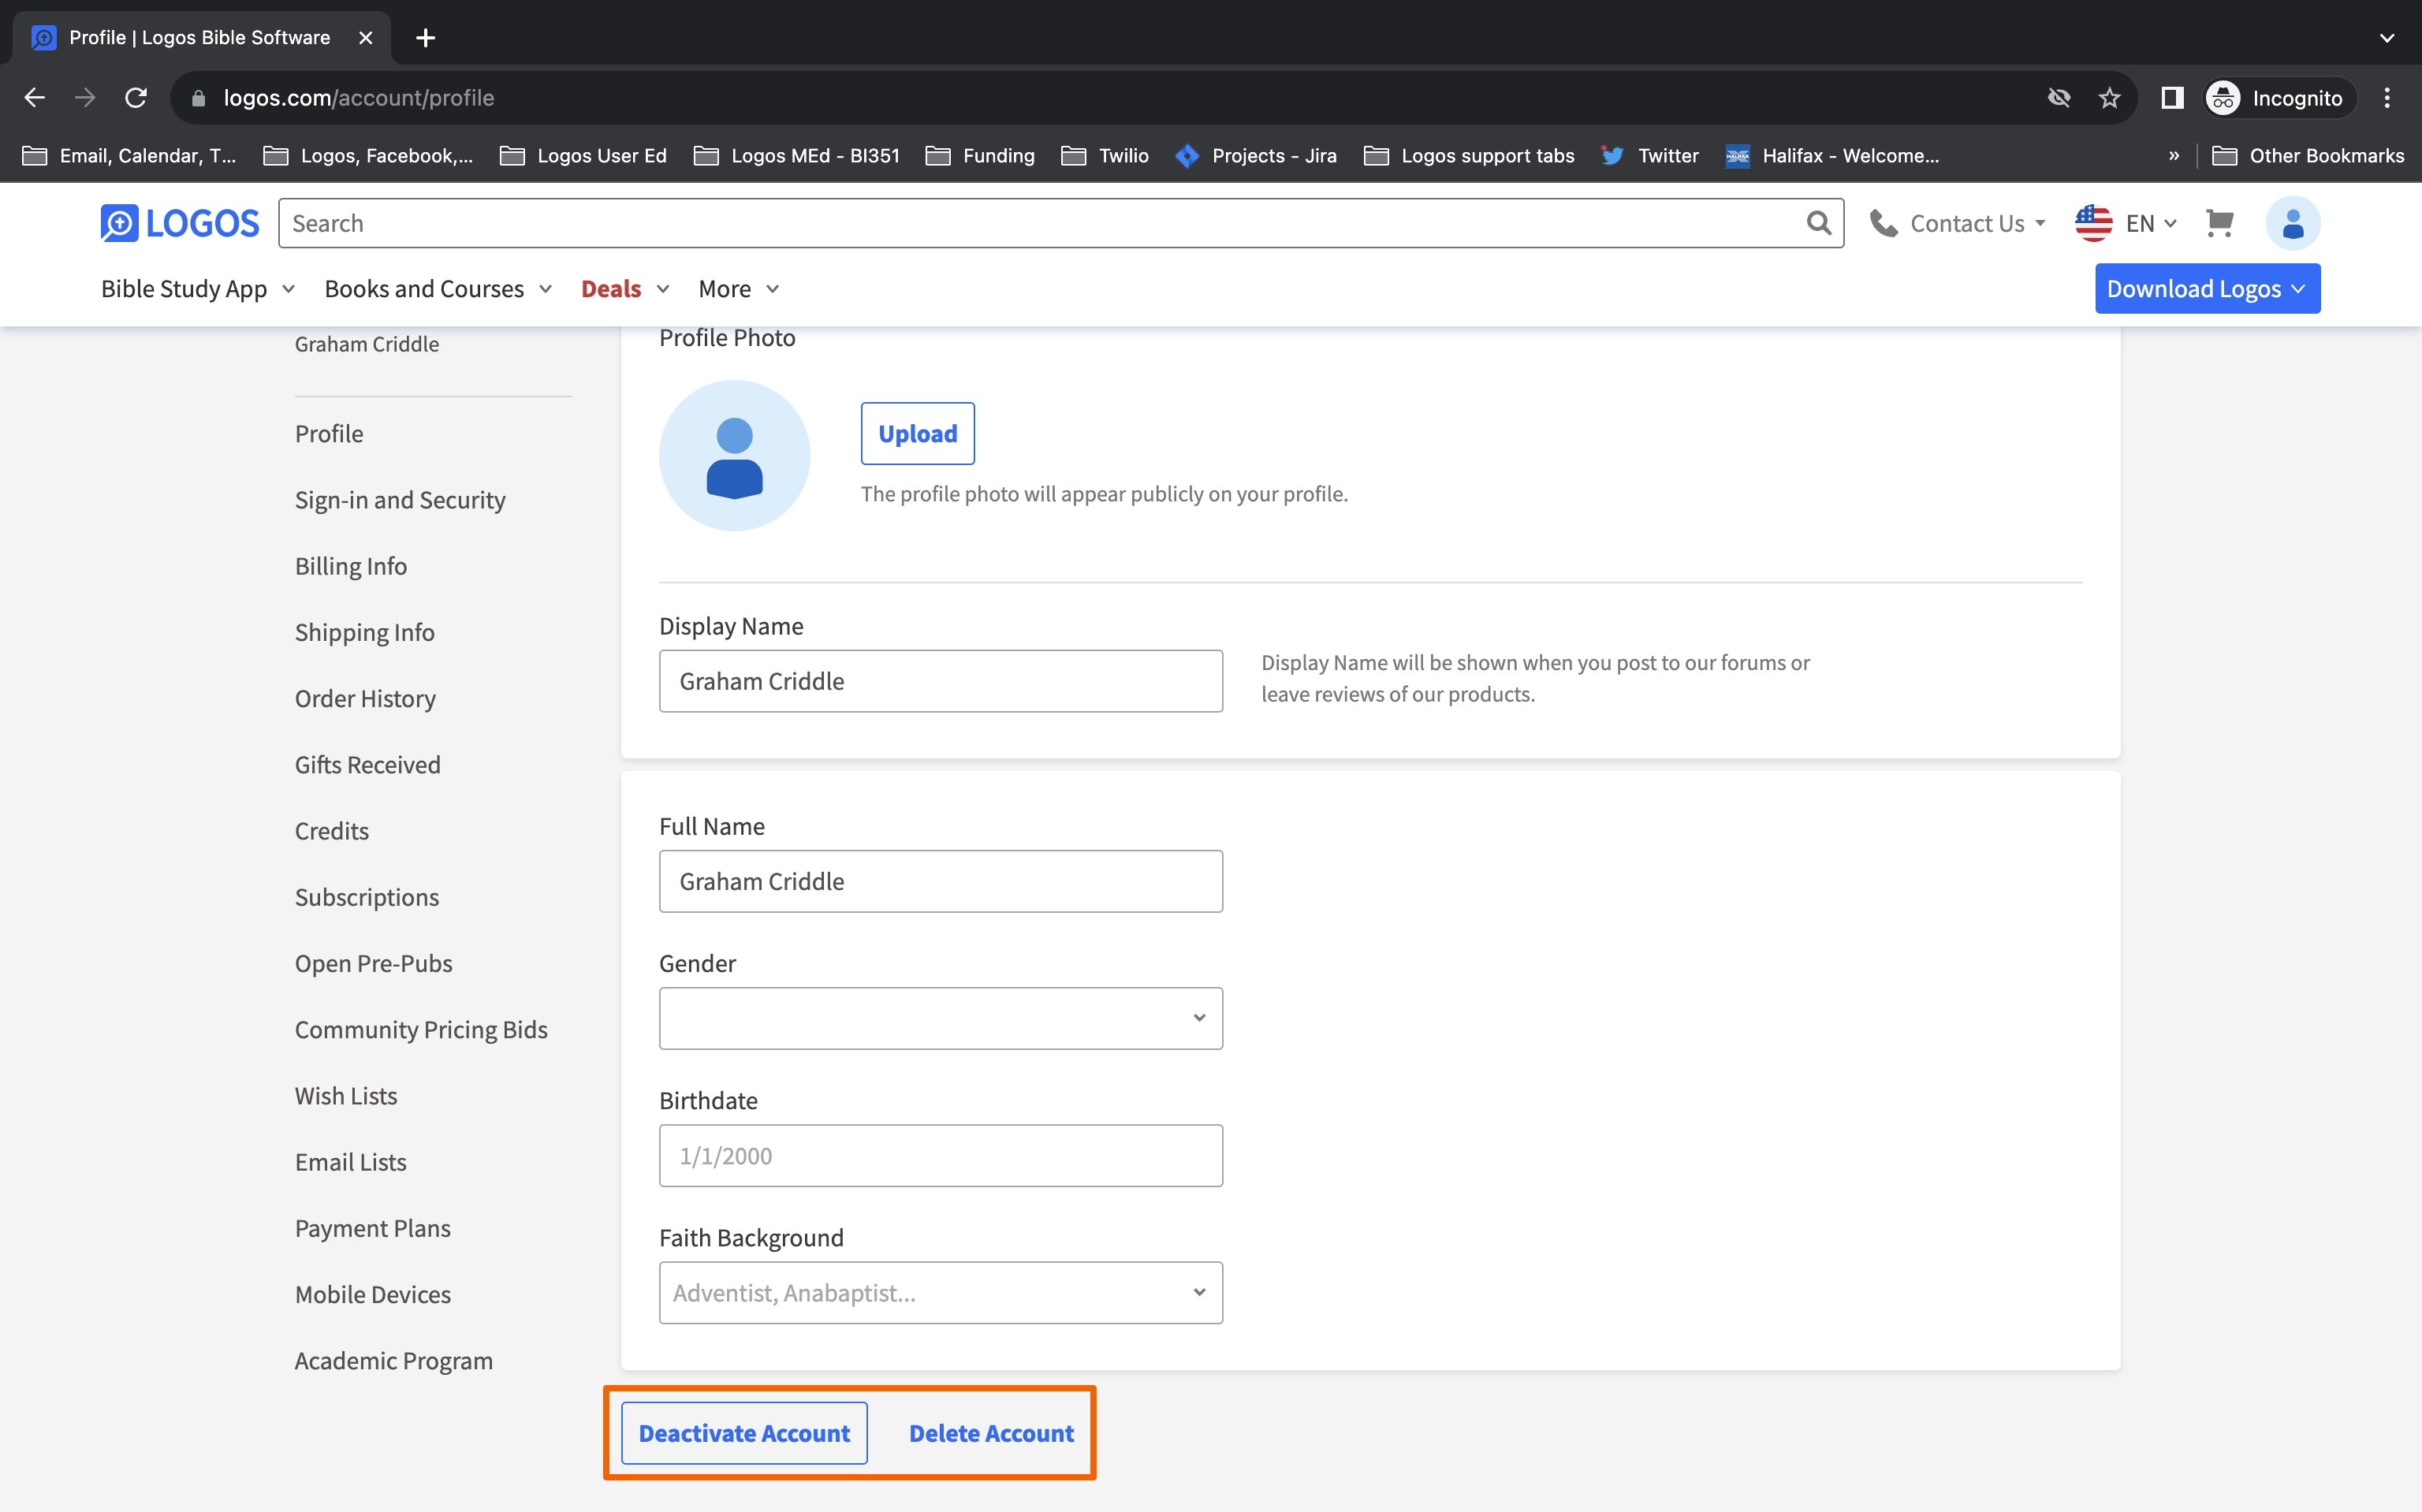Screen dimensions: 2422x1512
Task: Open a new browser tab
Action: 425,37
